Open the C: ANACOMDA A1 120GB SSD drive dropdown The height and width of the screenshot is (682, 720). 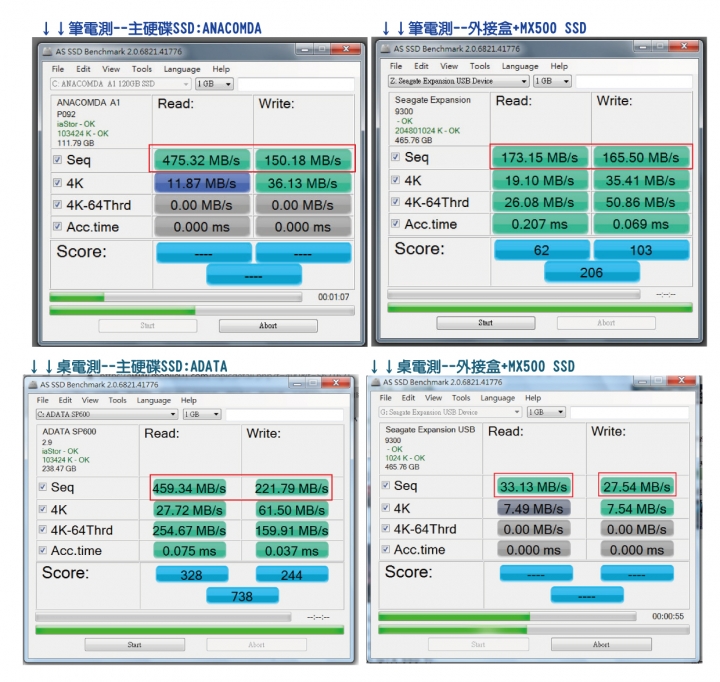click(x=120, y=84)
